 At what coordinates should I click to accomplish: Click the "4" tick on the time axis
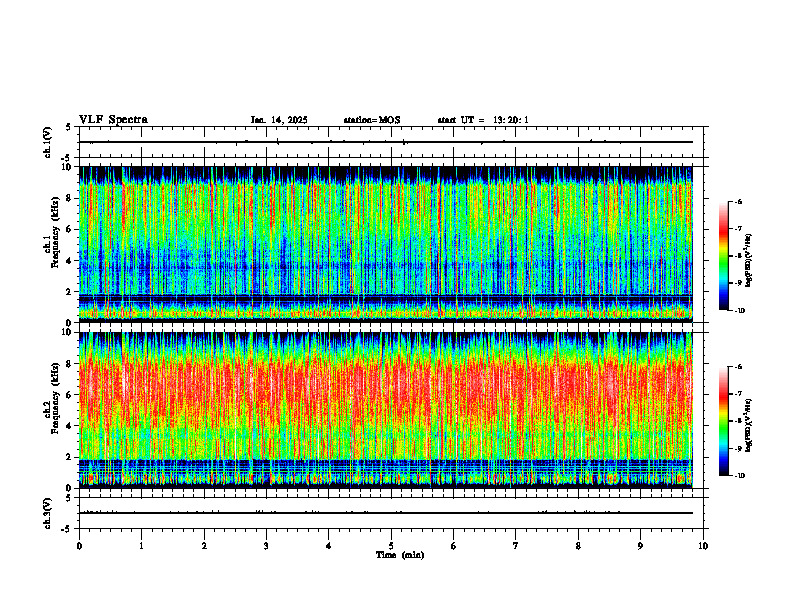pyautogui.click(x=329, y=546)
